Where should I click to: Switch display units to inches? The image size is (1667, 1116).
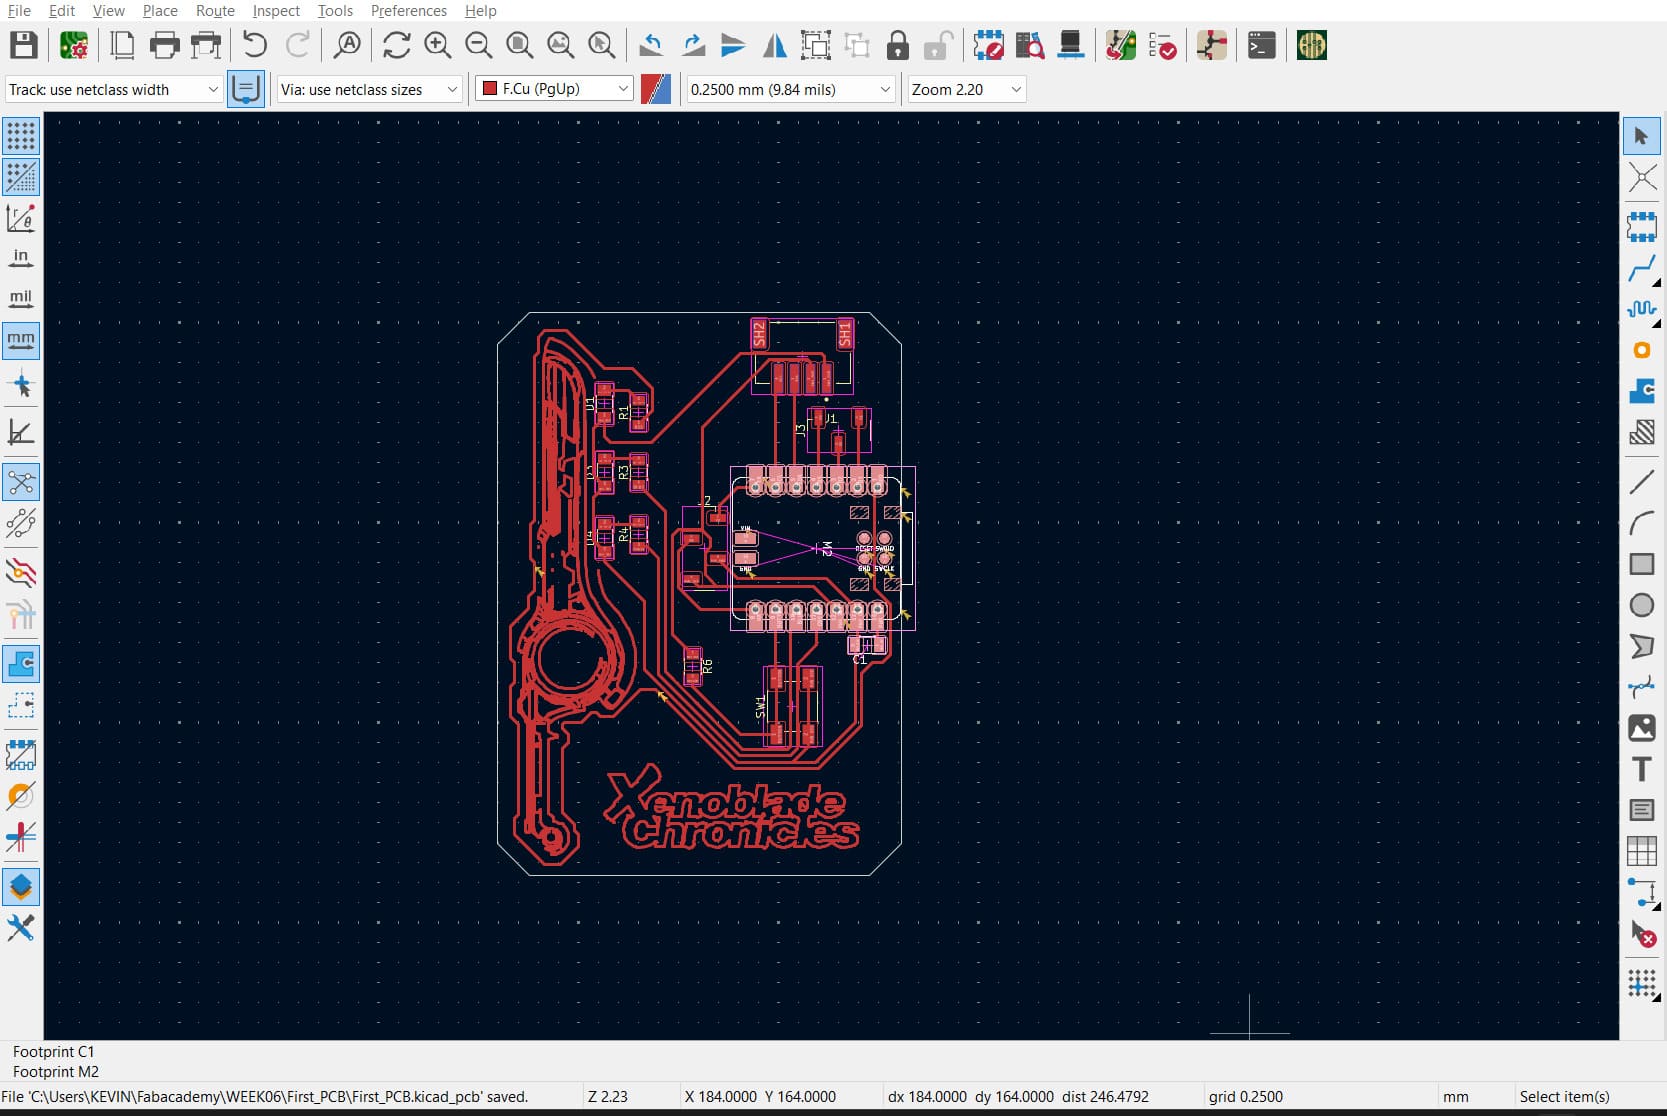pyautogui.click(x=20, y=257)
